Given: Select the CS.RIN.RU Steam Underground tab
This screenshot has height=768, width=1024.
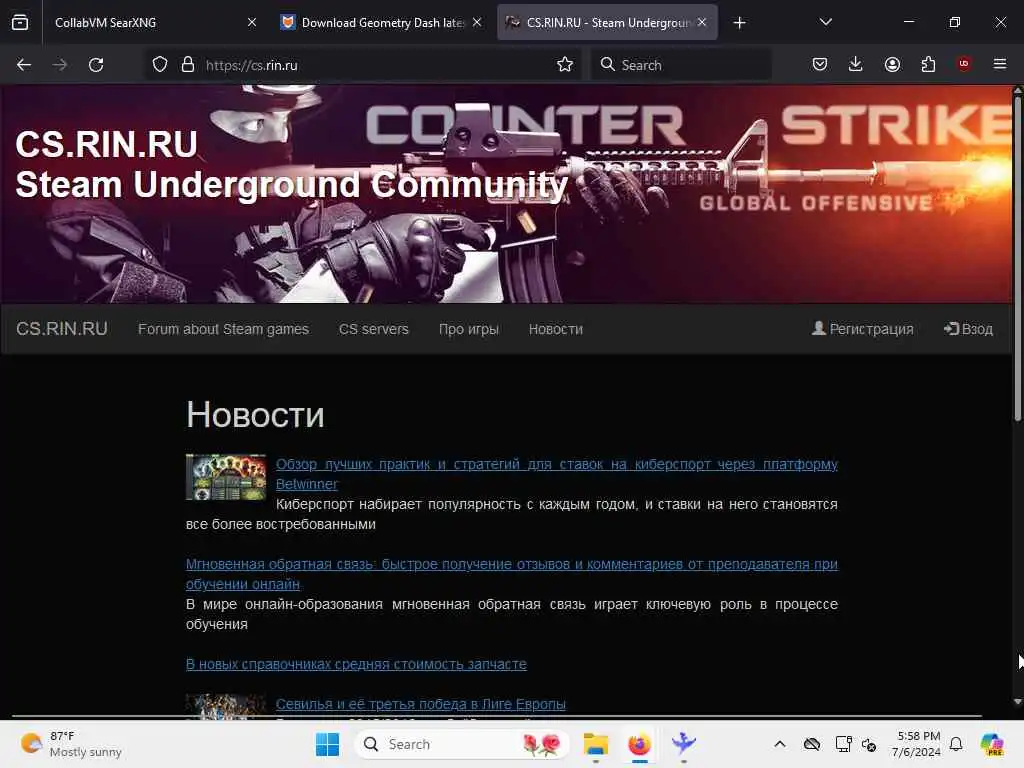Looking at the screenshot, I should tap(607, 23).
